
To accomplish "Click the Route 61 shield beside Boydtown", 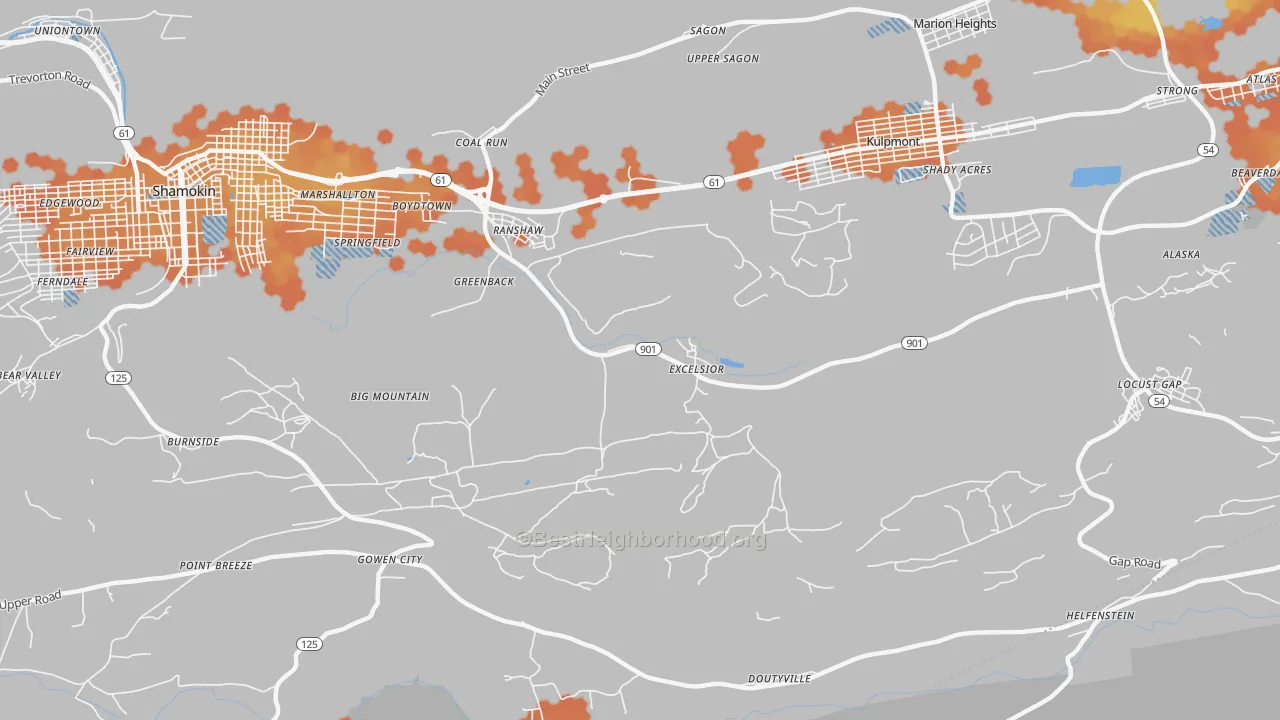I will click(x=441, y=180).
